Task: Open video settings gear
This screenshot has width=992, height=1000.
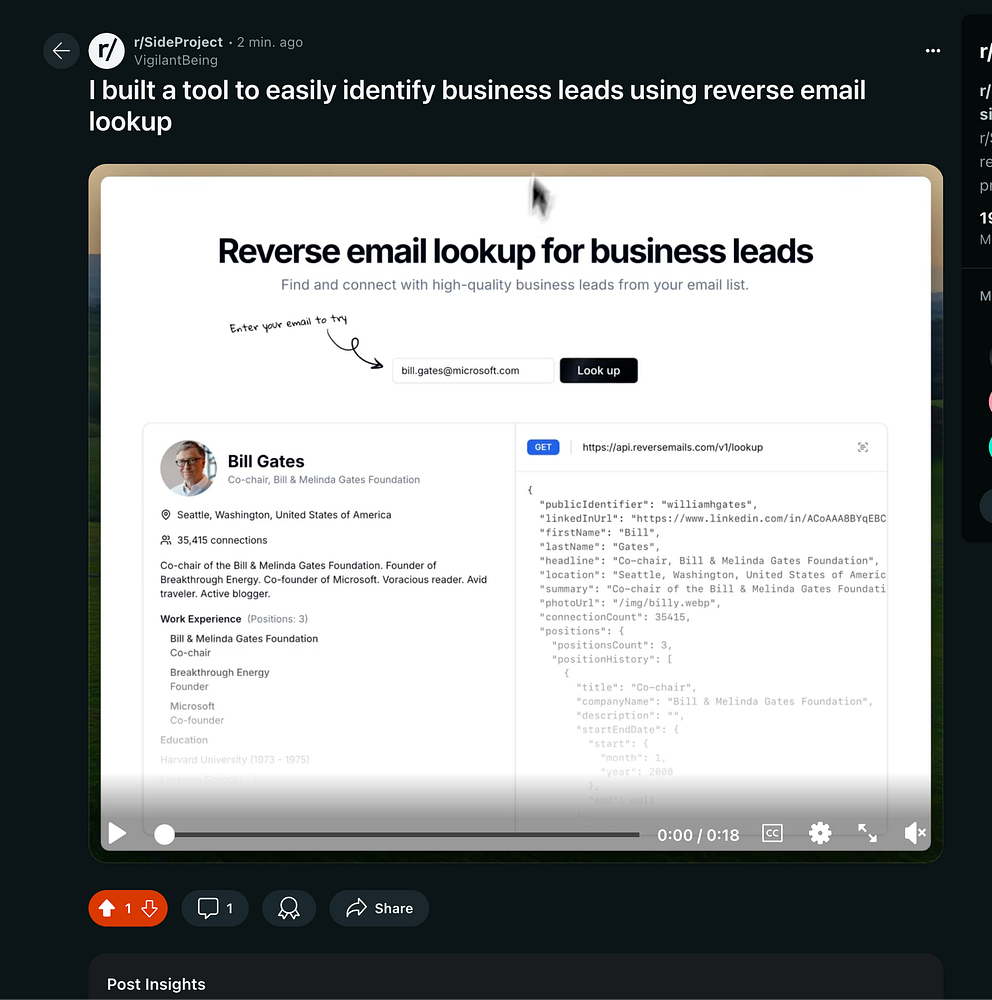Action: pos(820,833)
